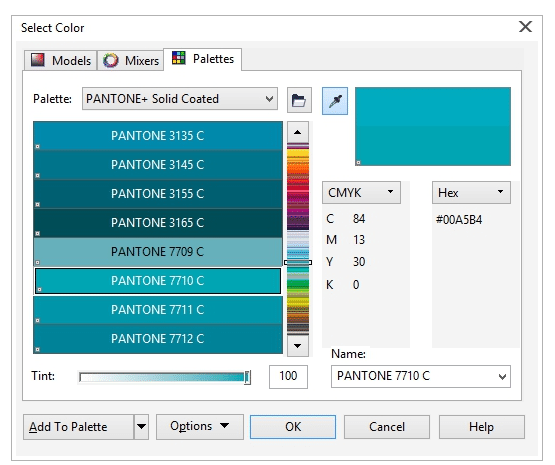Open palette folder browse icon

(x=299, y=100)
